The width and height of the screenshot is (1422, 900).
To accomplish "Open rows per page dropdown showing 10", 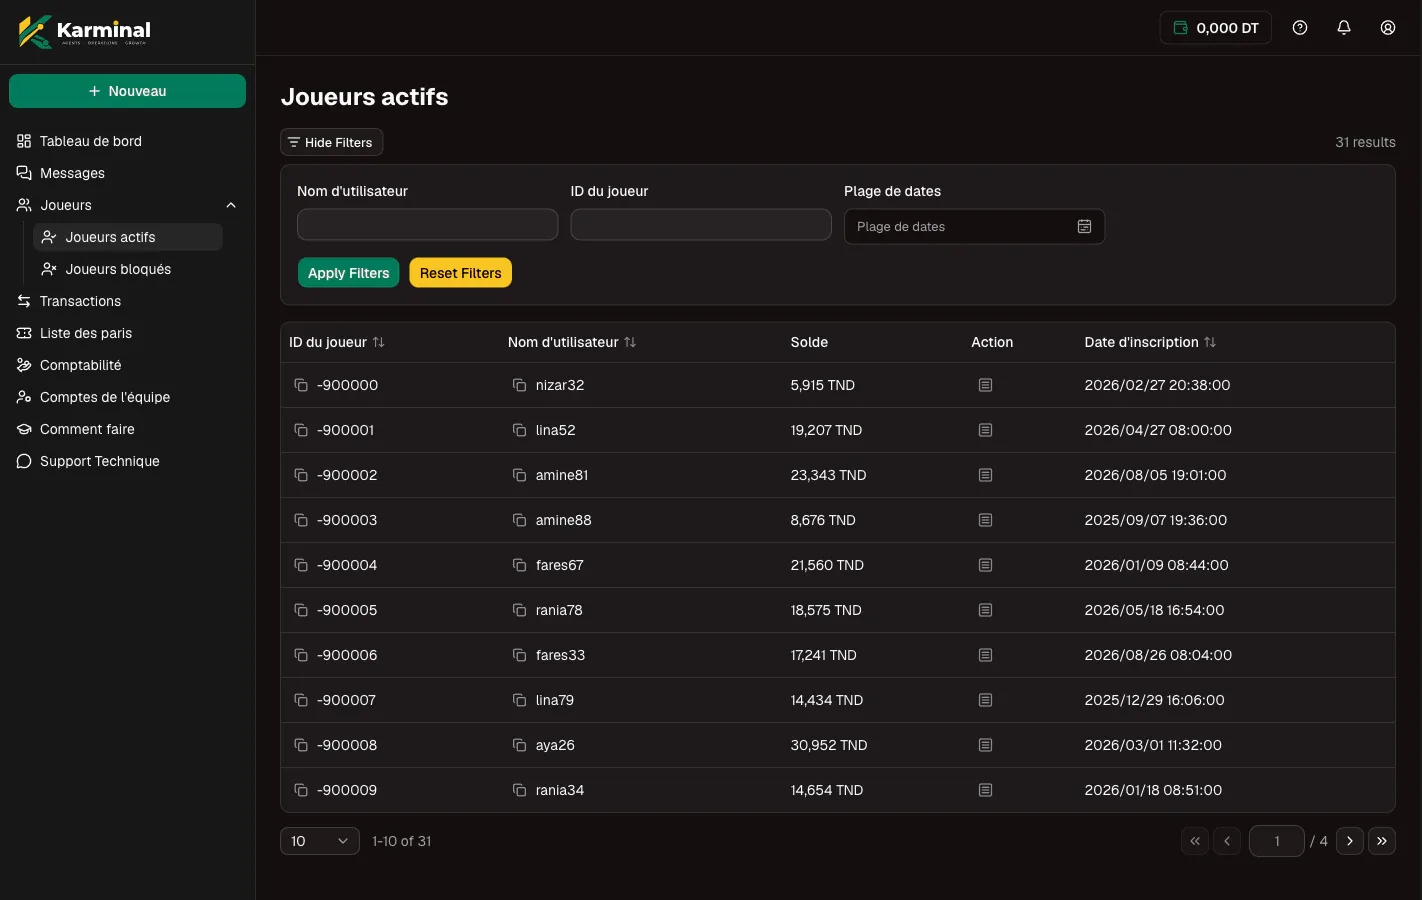I will pos(320,841).
